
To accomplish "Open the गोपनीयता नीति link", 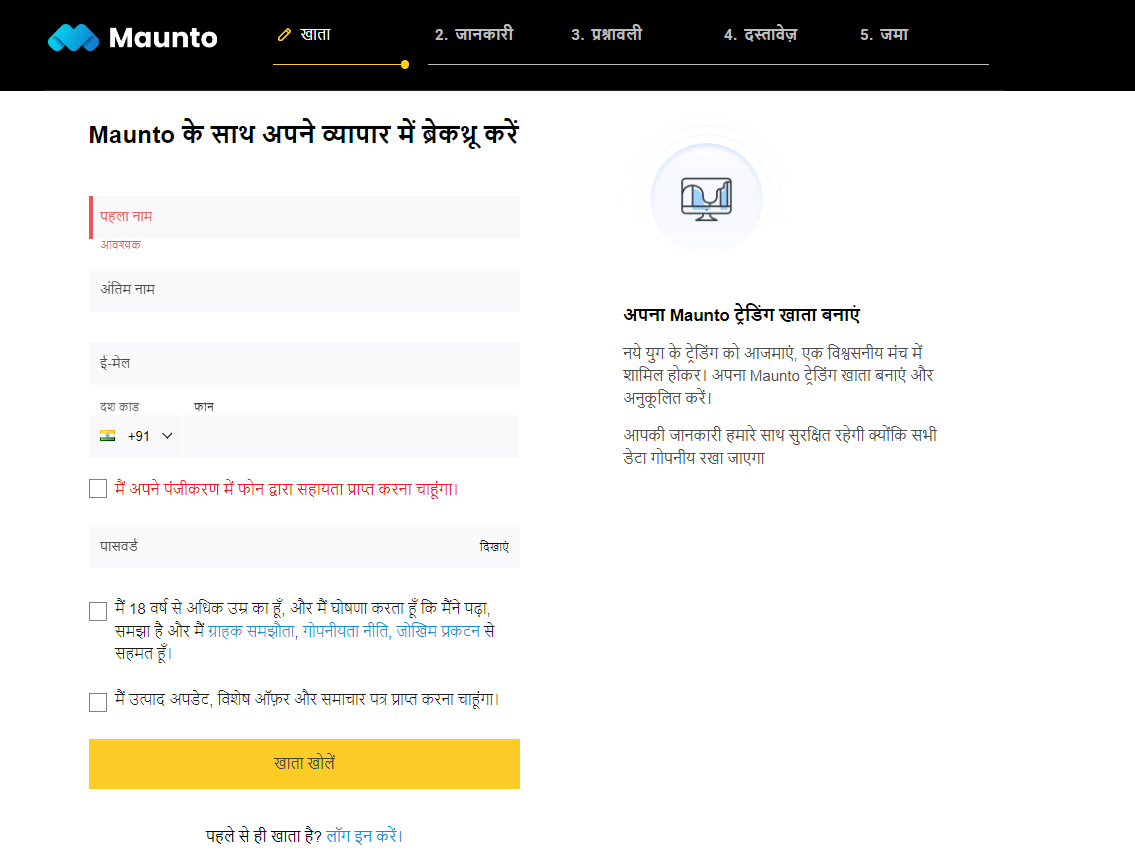I will click(x=345, y=631).
